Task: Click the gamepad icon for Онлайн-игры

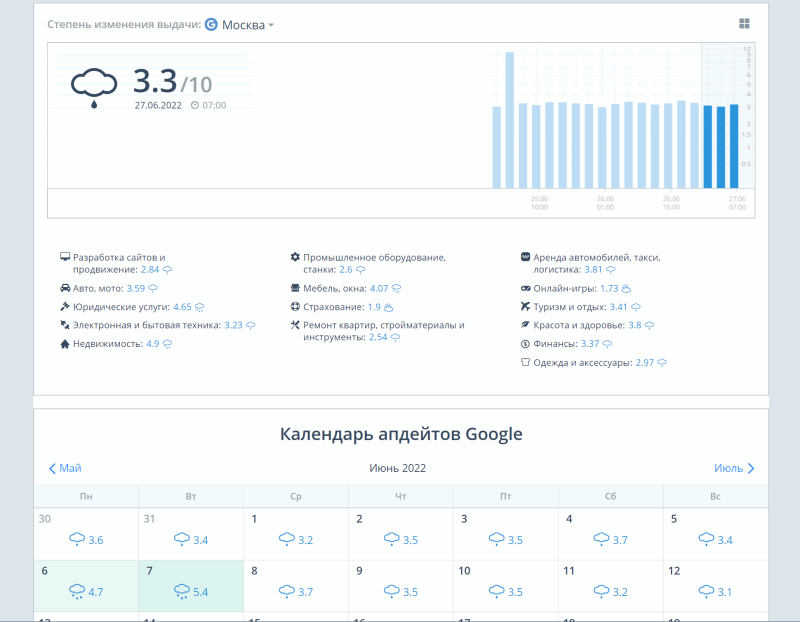Action: [525, 288]
